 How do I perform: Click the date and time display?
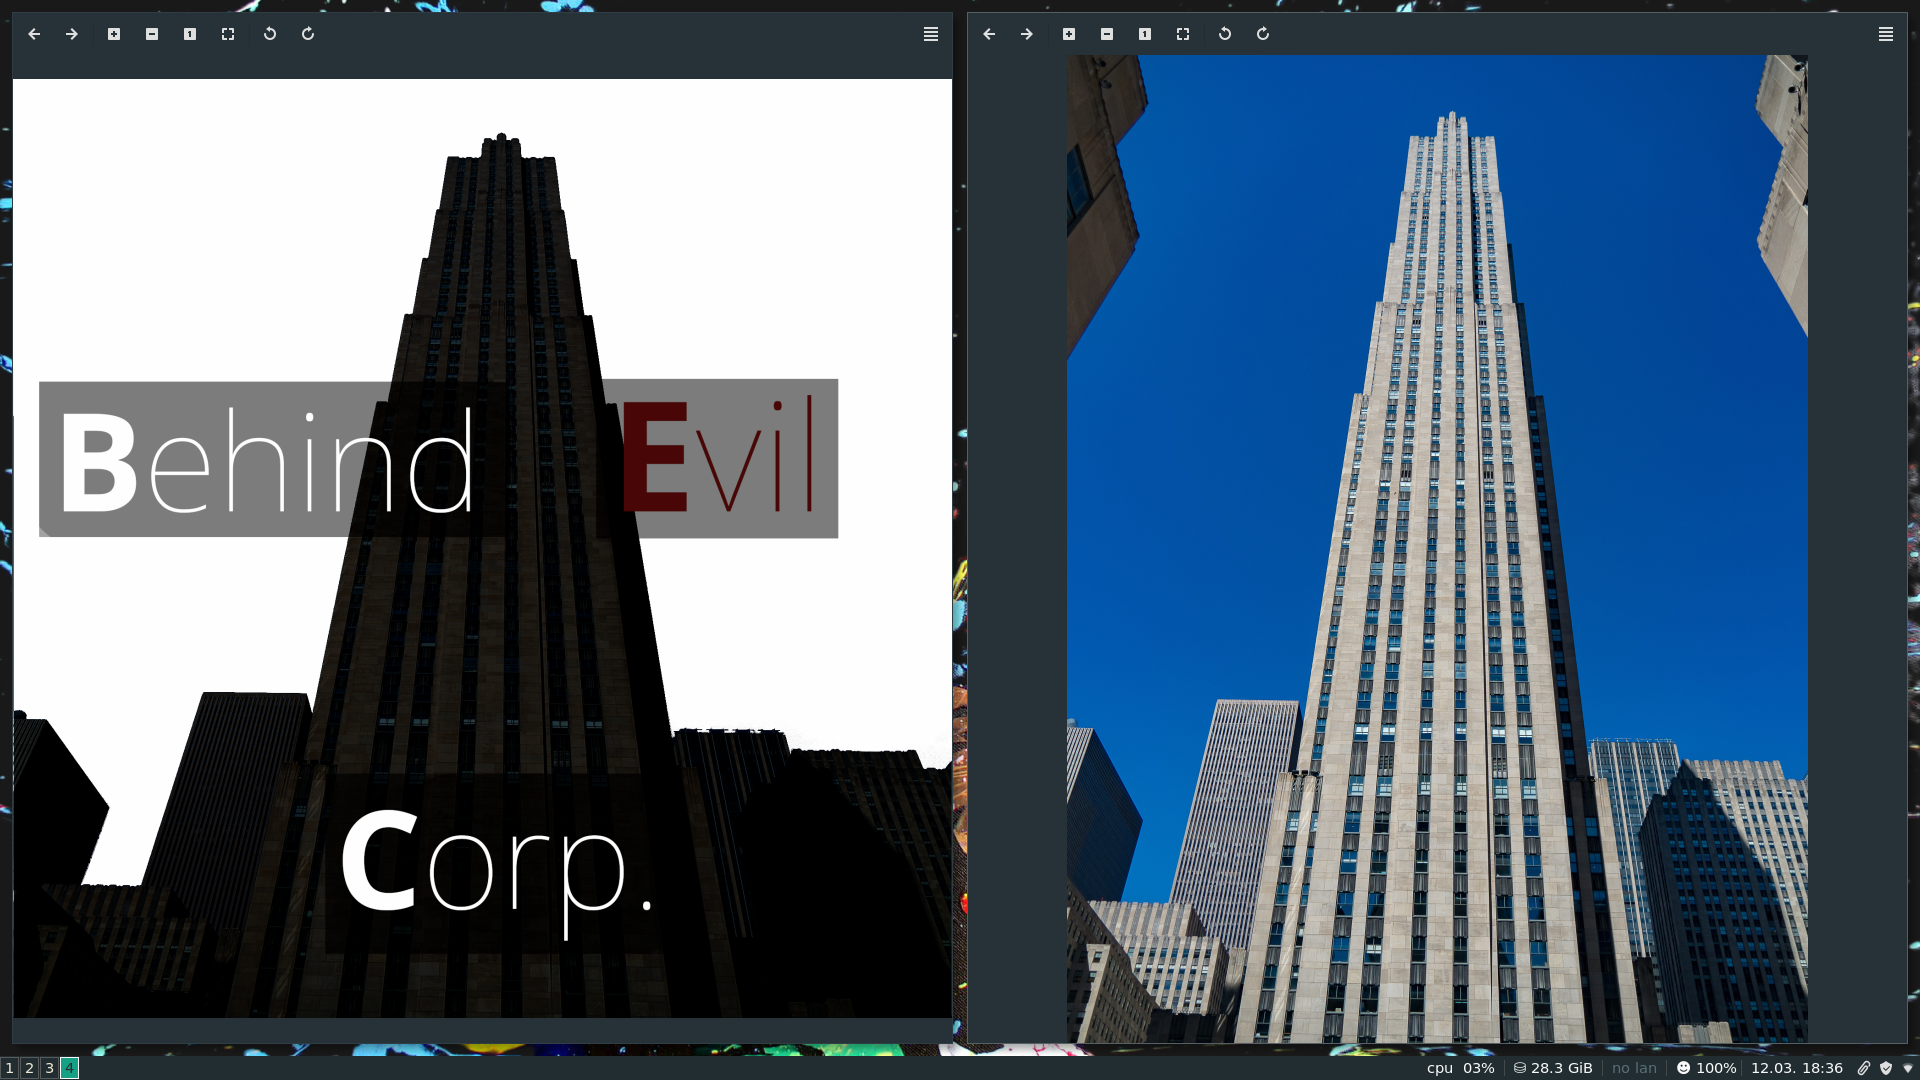(1796, 1068)
